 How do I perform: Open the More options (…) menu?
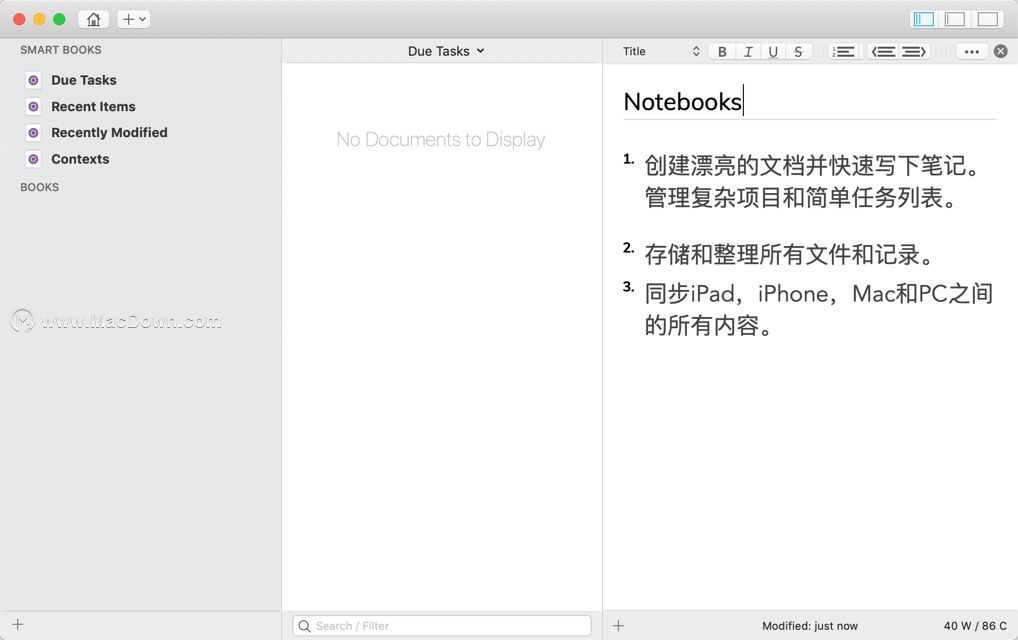[971, 51]
